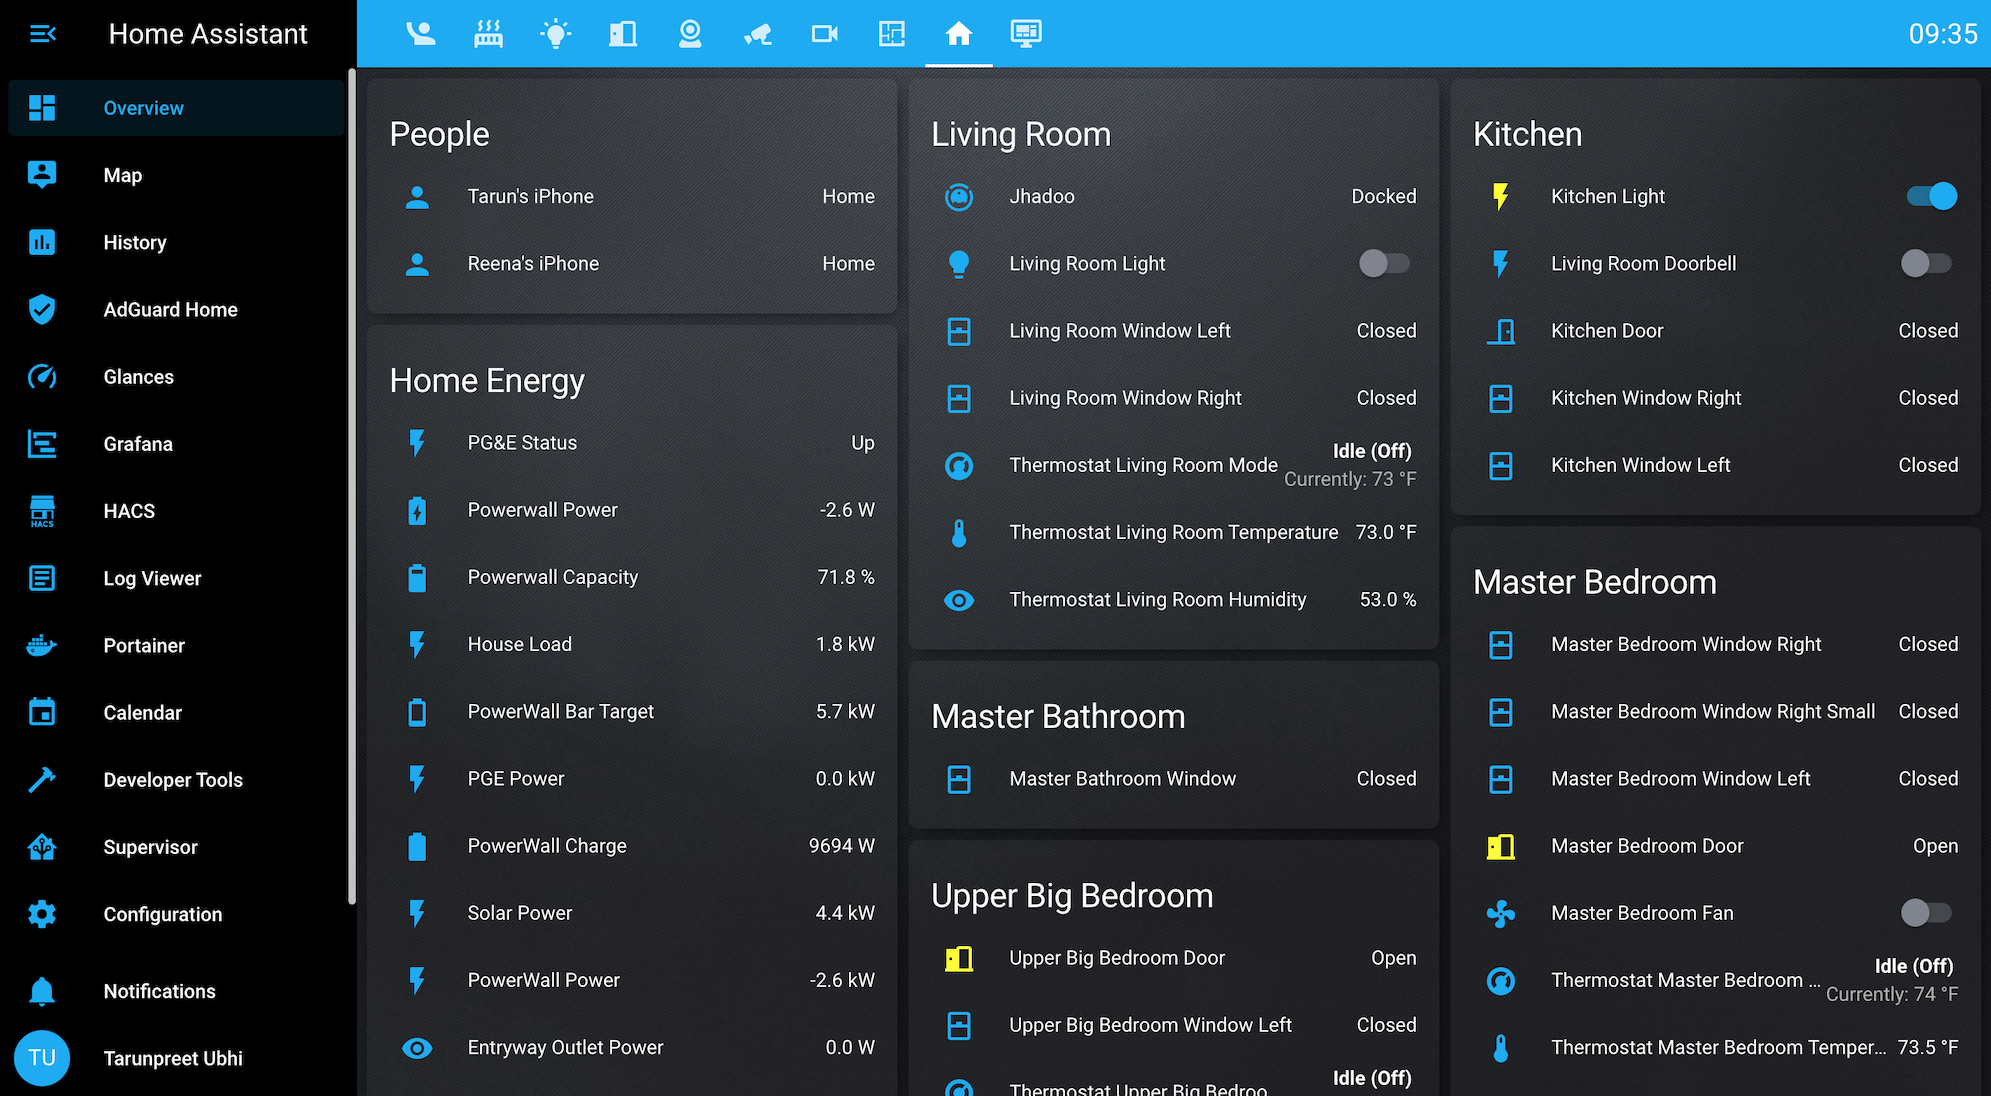1991x1096 pixels.
Task: Open Developer Tools from the sidebar
Action: point(173,780)
